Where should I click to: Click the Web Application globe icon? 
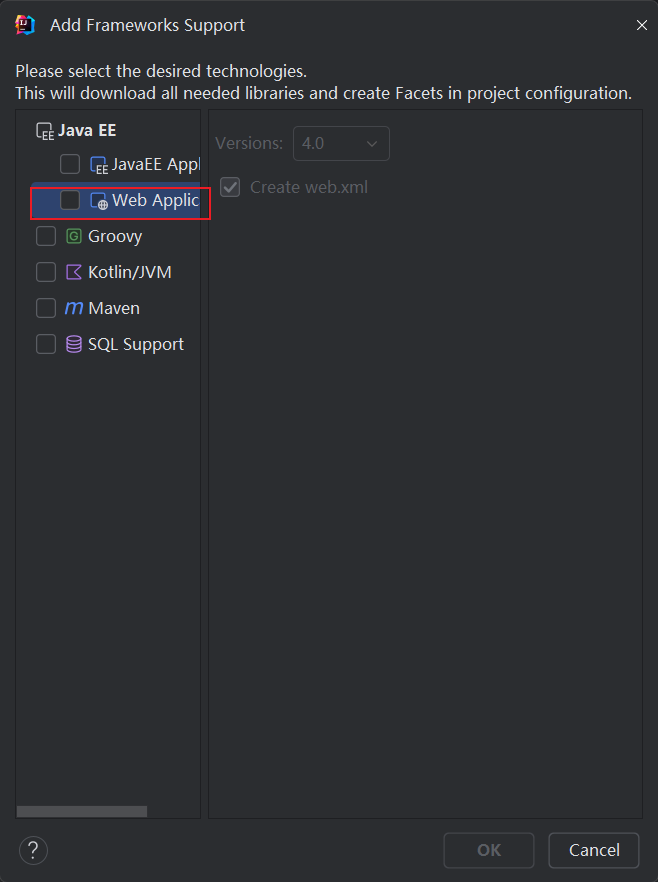99,201
